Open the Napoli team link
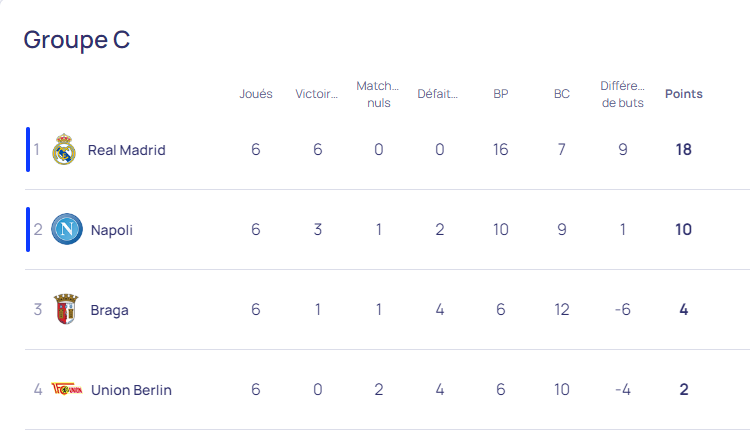Image resolution: width=750 pixels, height=433 pixels. pyautogui.click(x=111, y=230)
